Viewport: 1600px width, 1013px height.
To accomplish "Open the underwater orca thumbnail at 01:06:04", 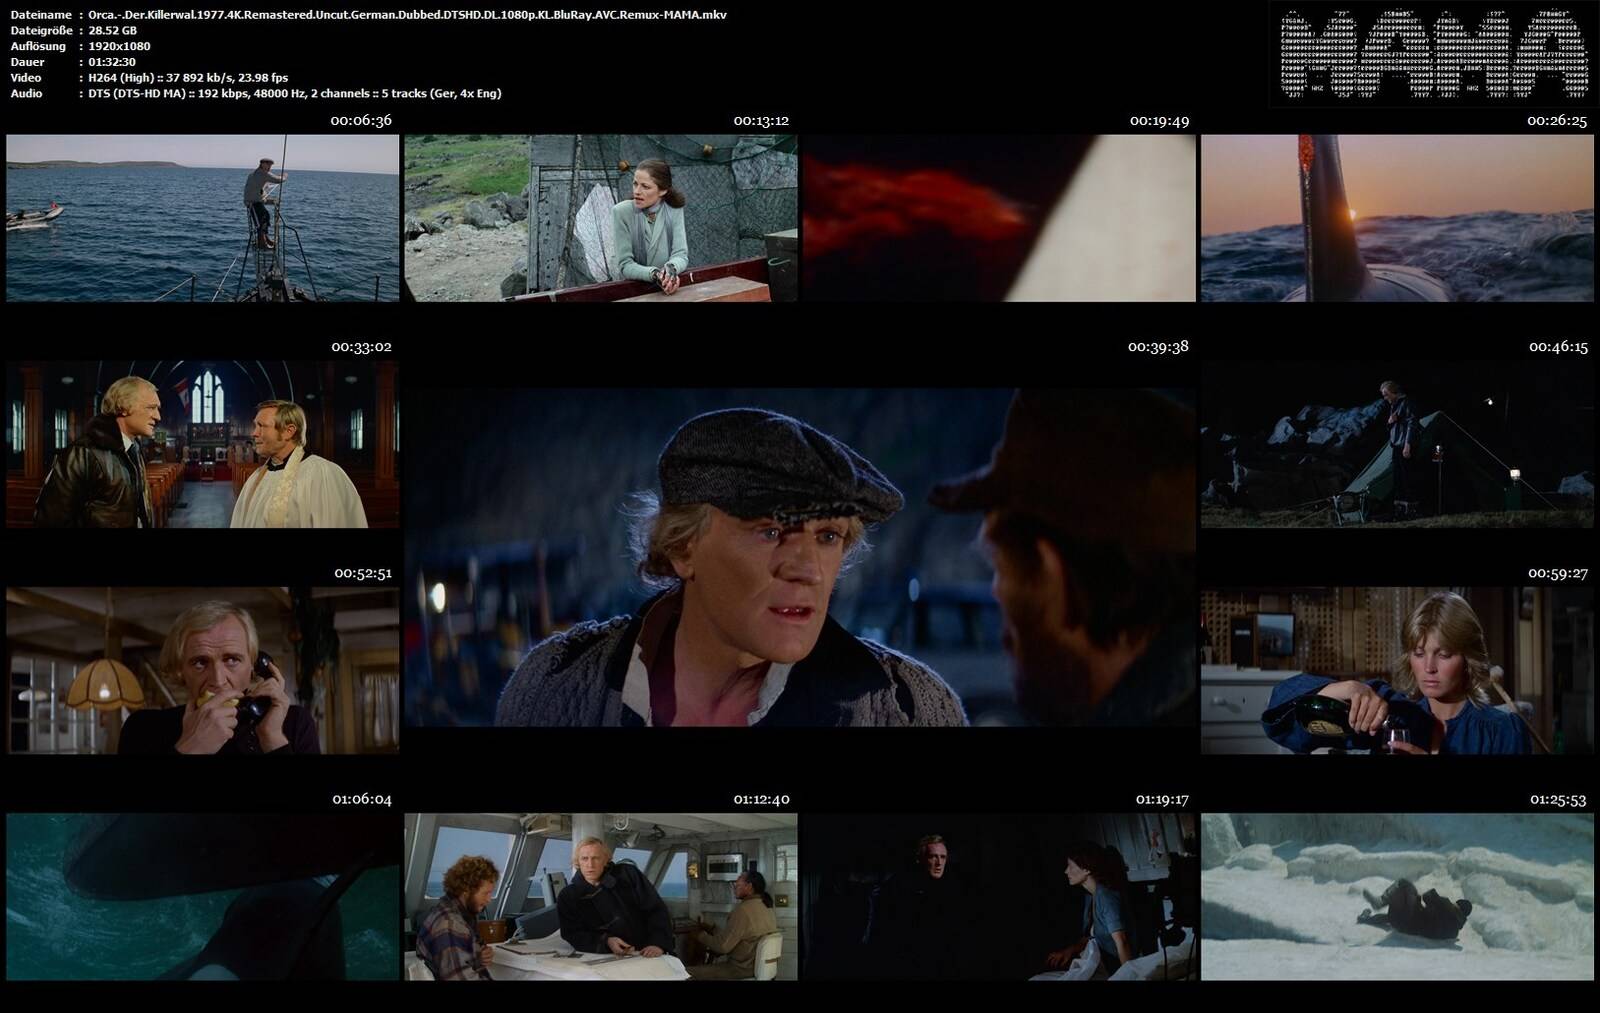I will click(202, 897).
